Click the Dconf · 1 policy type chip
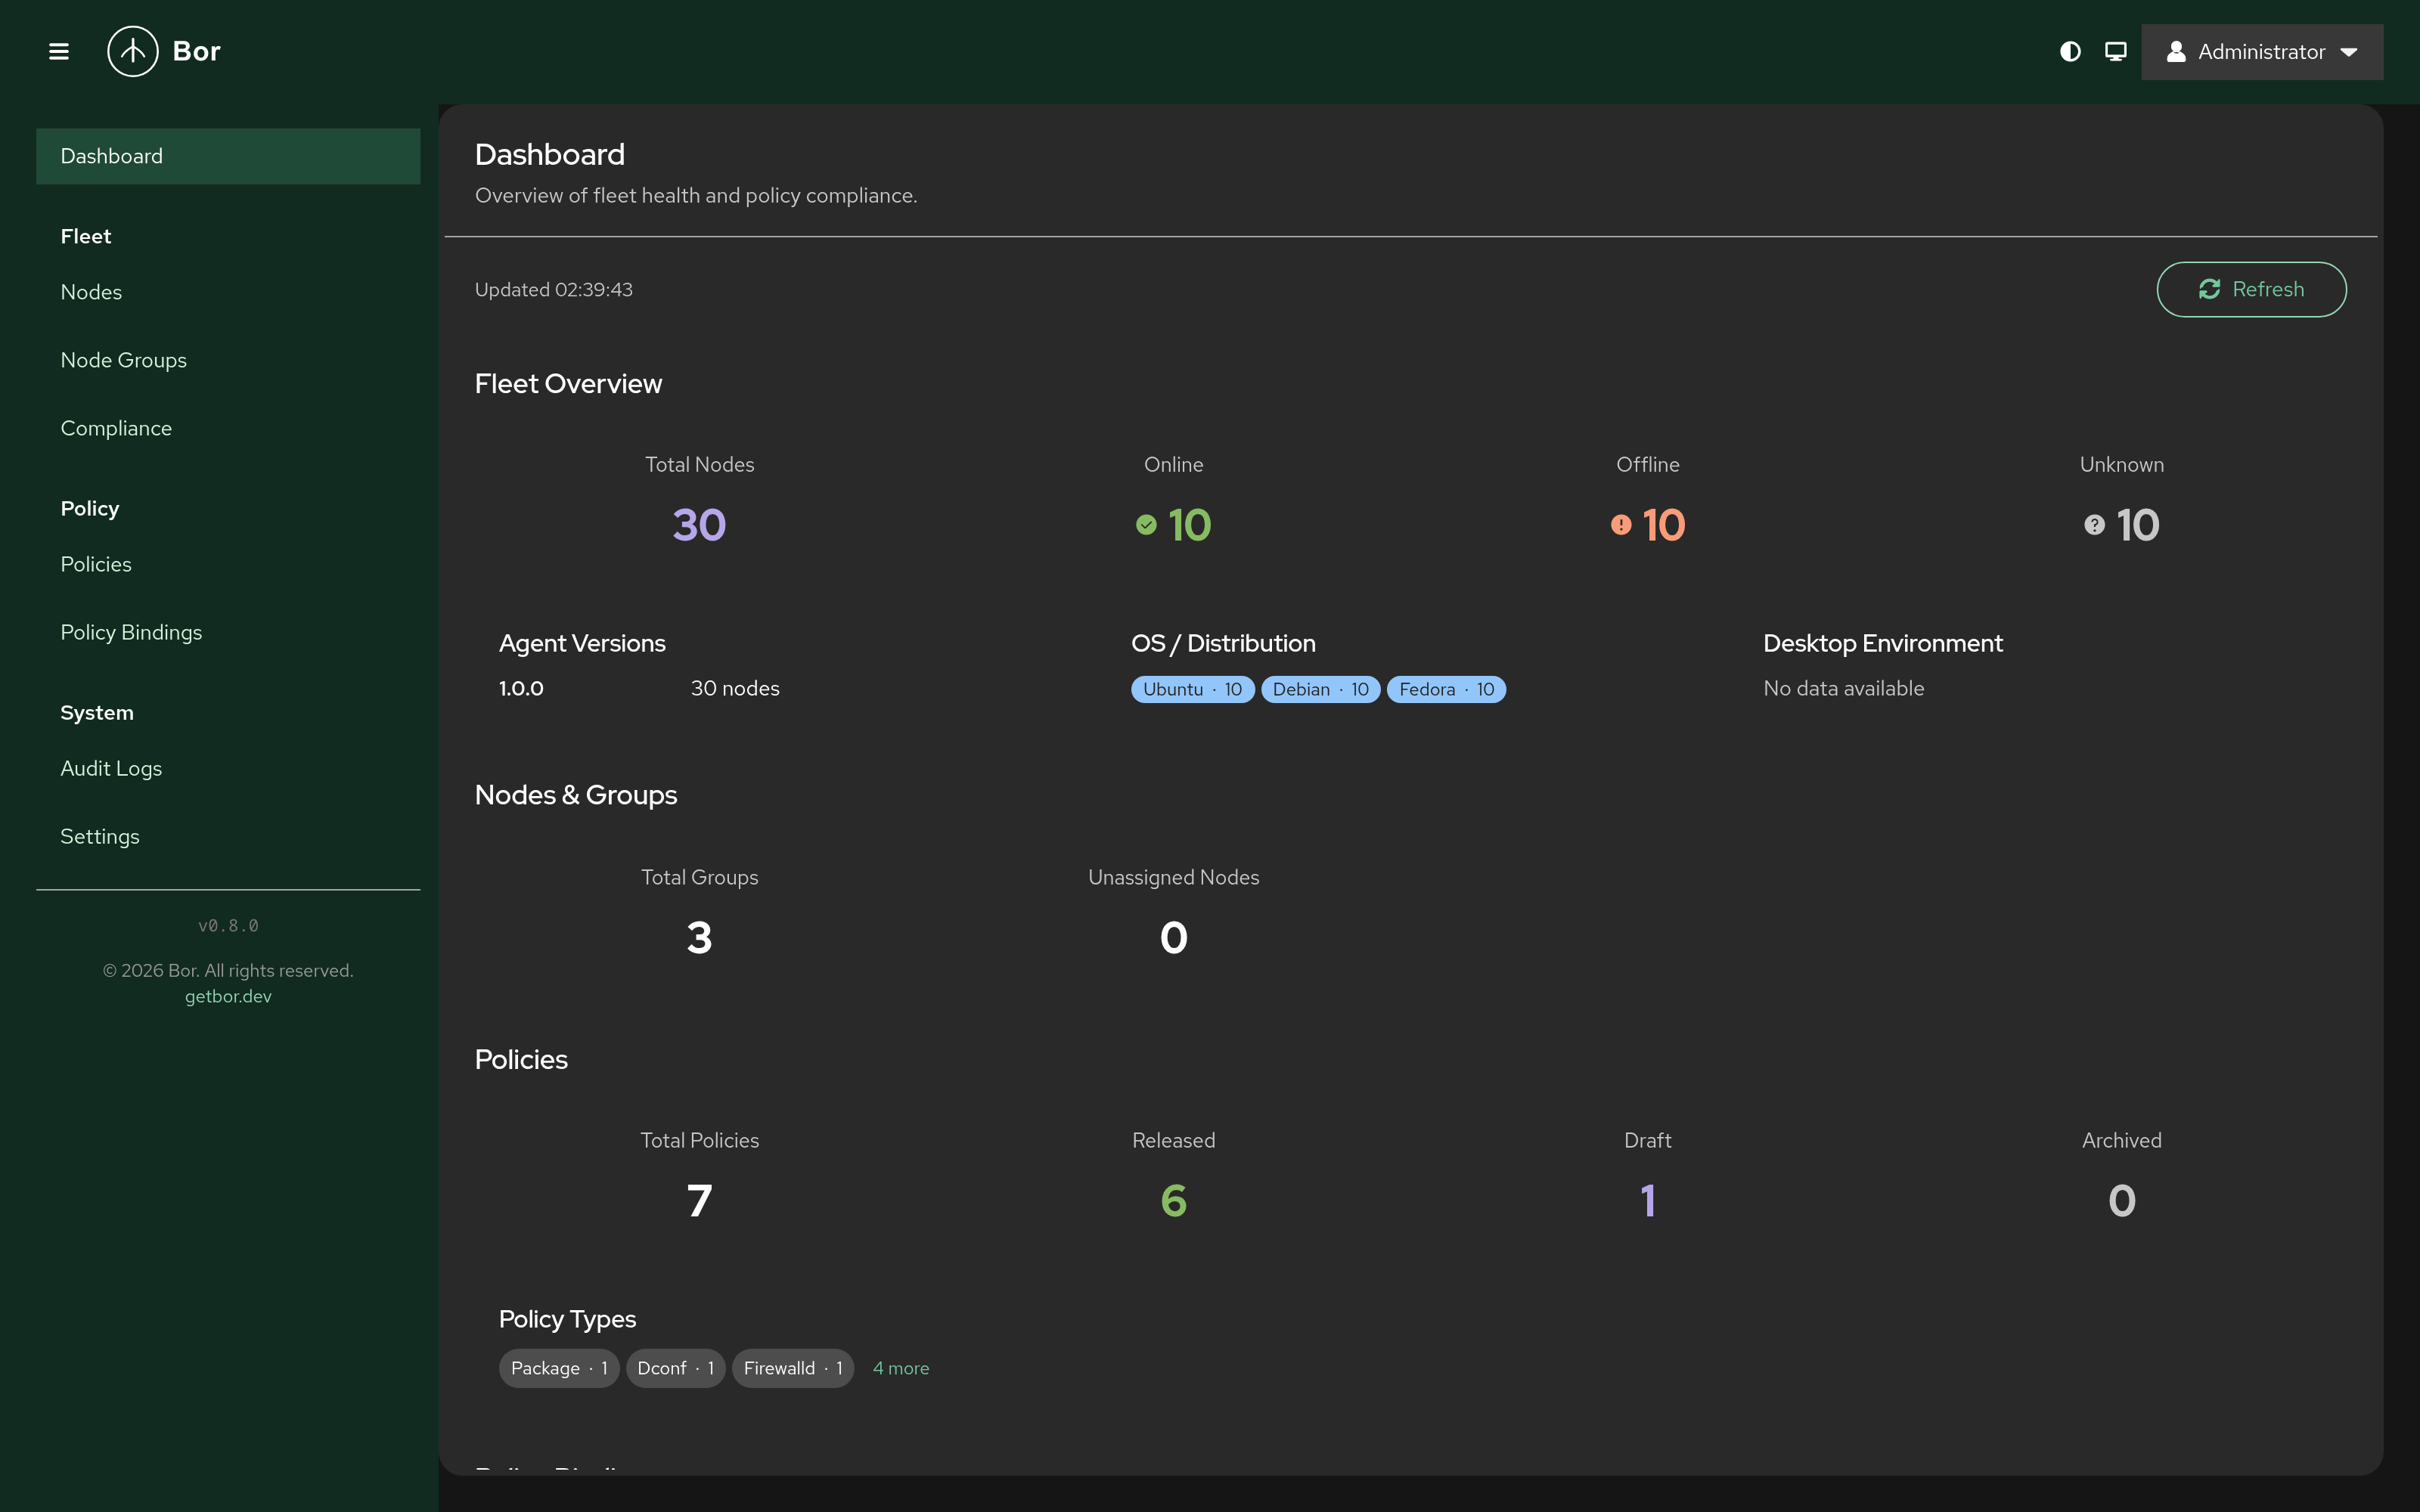2420x1512 pixels. coord(675,1368)
